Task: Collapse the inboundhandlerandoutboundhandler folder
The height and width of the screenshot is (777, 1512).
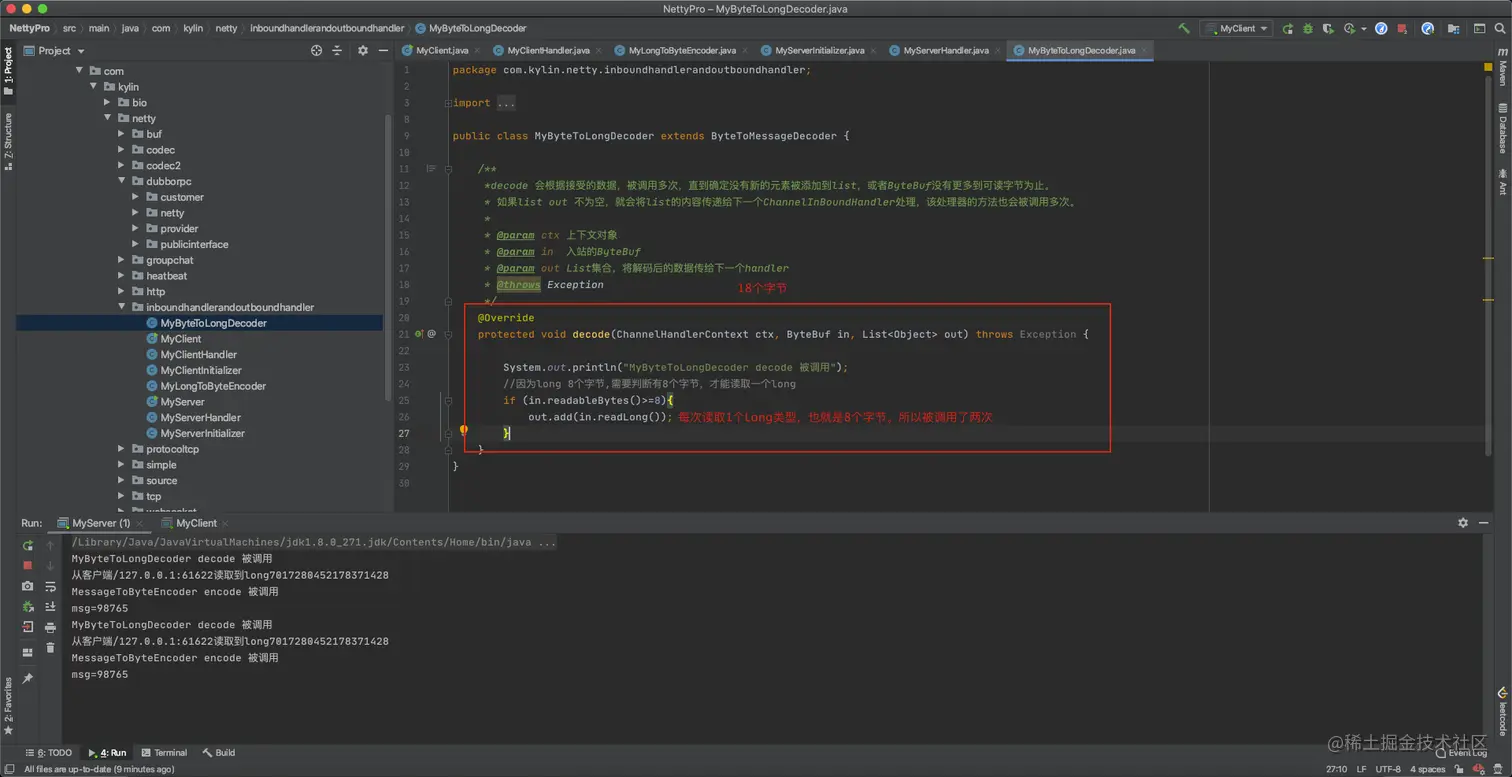Action: (122, 307)
